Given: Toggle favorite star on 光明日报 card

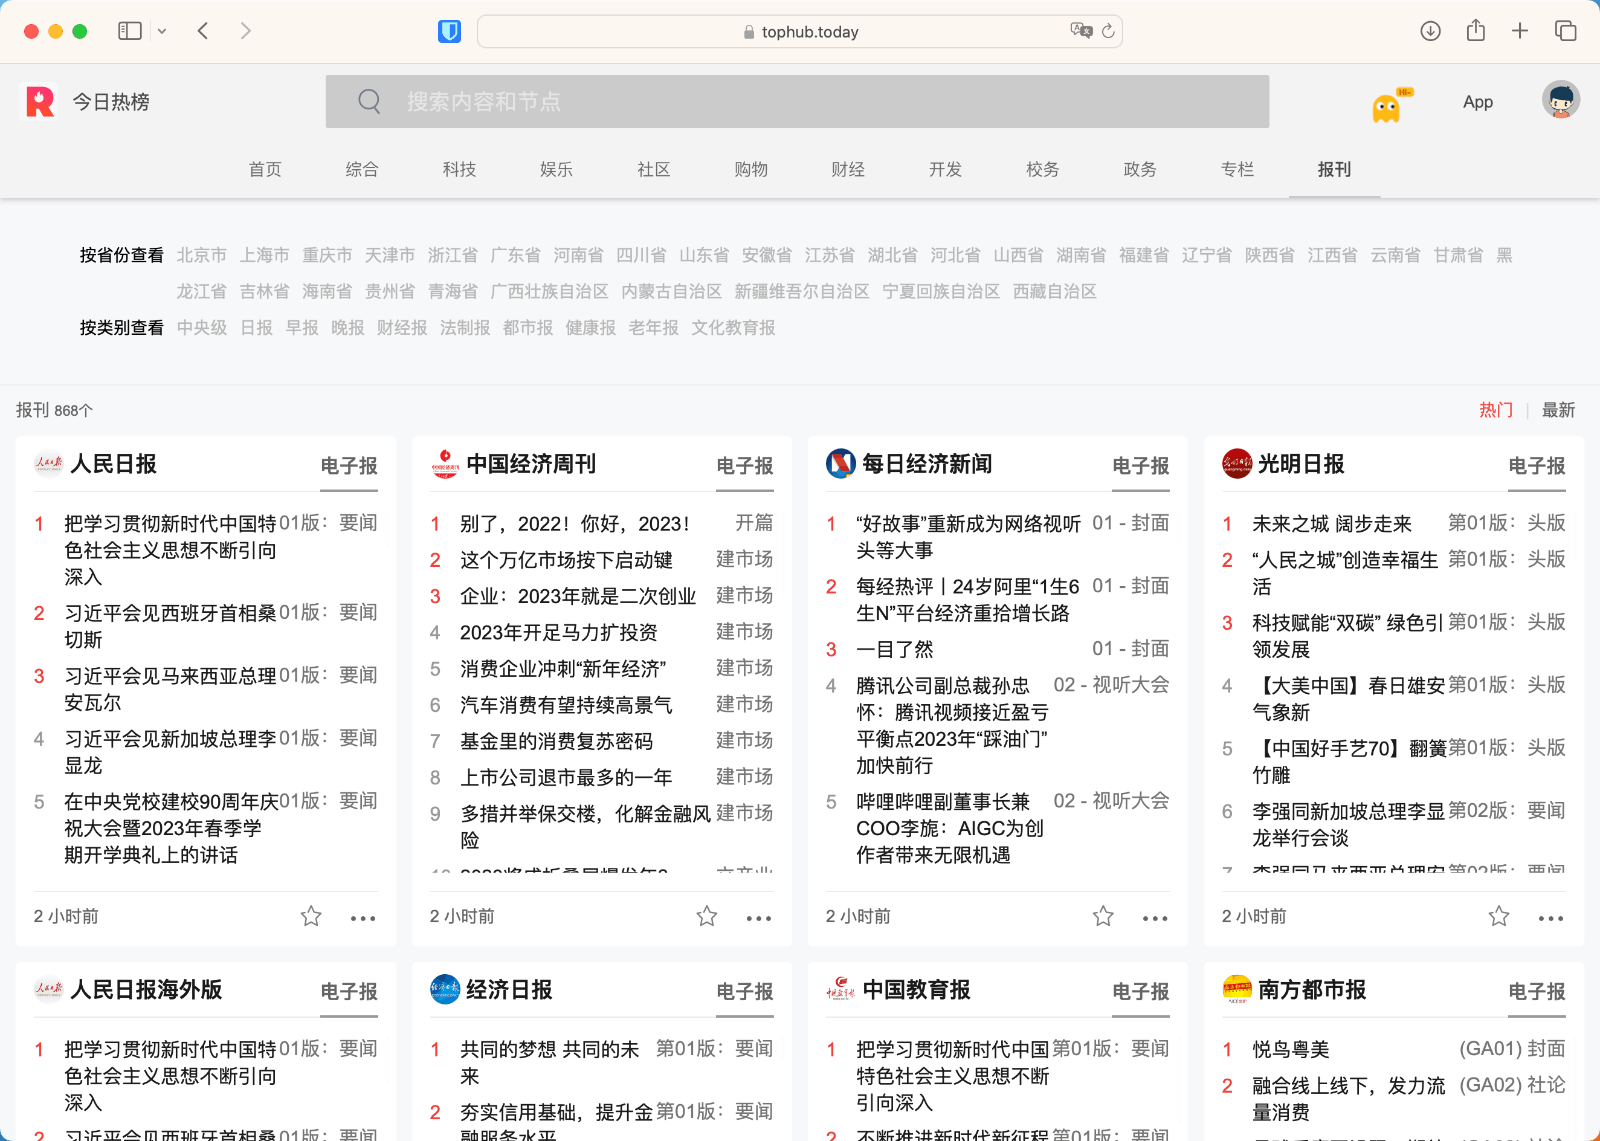Looking at the screenshot, I should pyautogui.click(x=1499, y=916).
